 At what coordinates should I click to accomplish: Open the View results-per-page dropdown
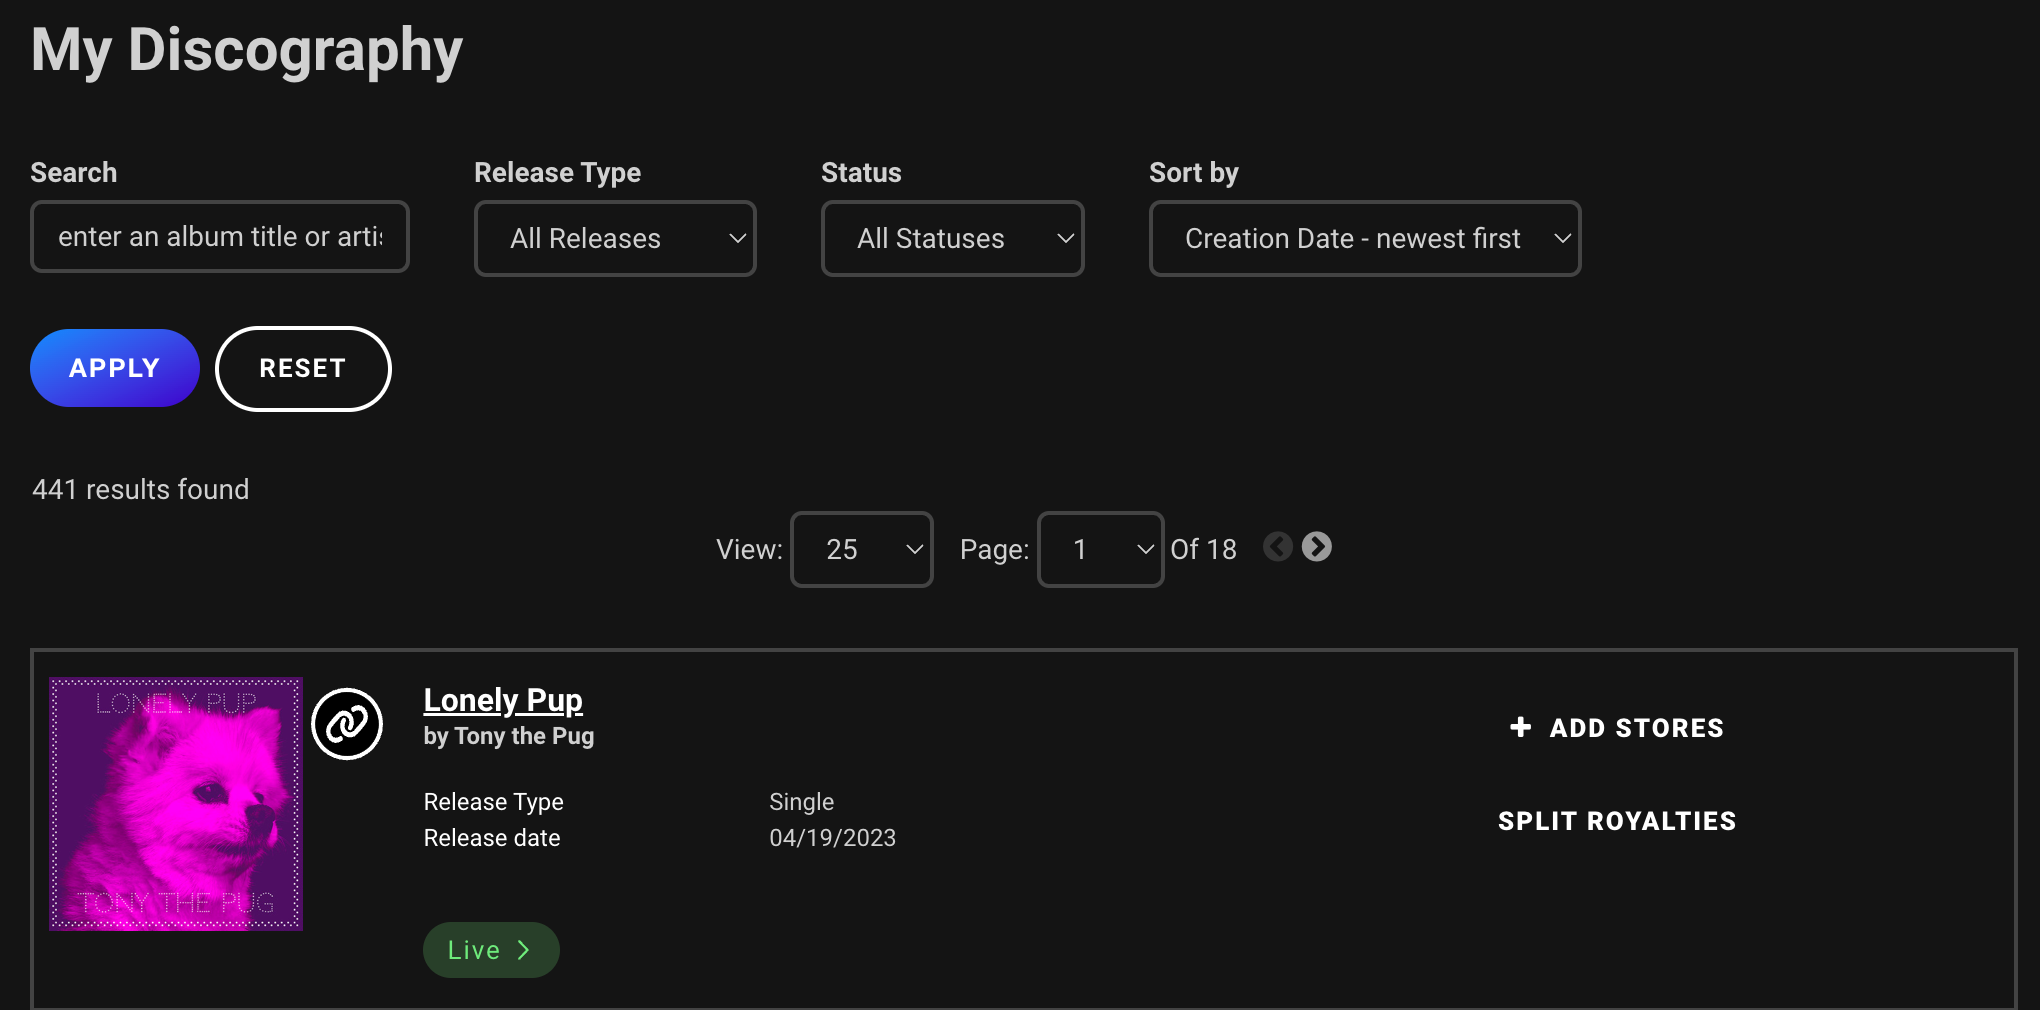(x=861, y=549)
